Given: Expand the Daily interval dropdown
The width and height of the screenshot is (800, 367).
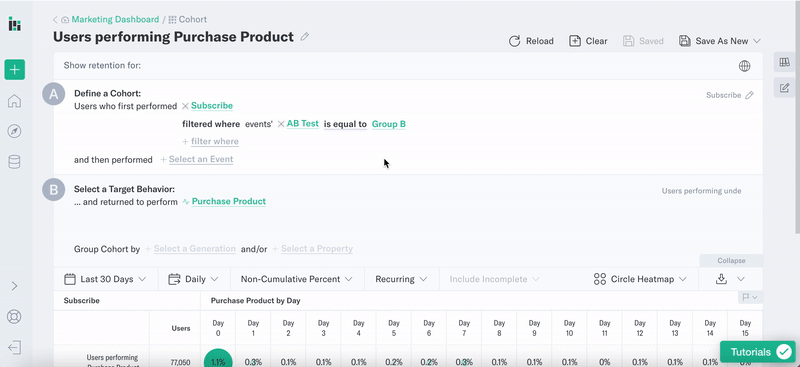Looking at the screenshot, I should pyautogui.click(x=194, y=279).
